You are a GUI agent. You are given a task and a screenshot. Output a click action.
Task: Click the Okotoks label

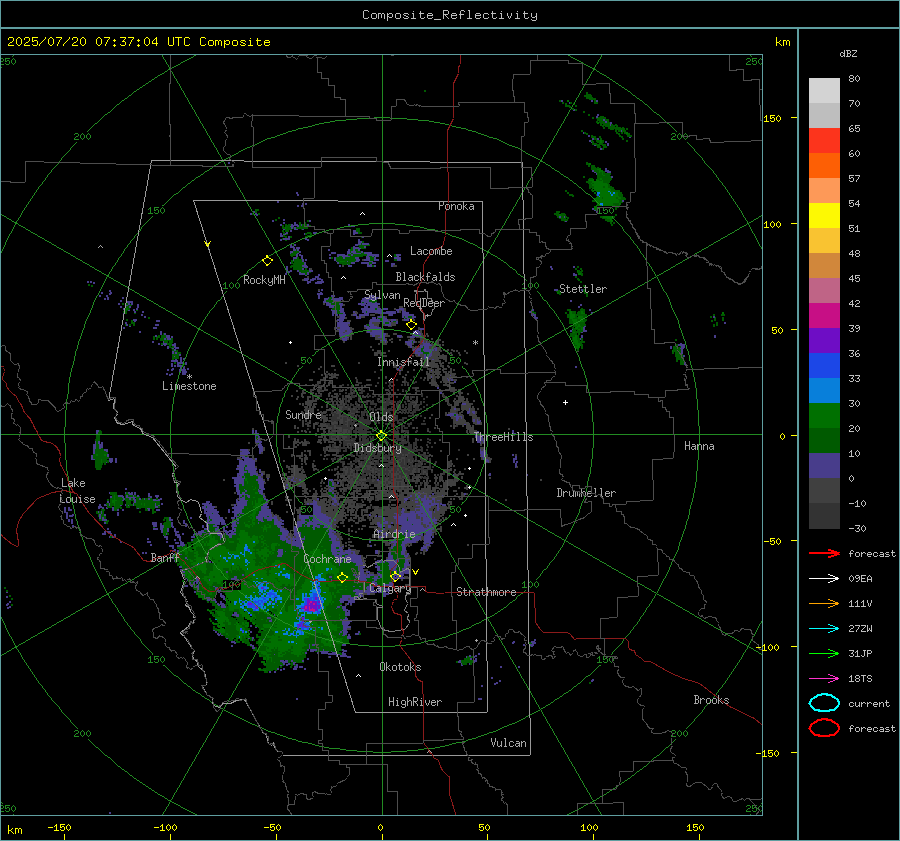[x=400, y=667]
